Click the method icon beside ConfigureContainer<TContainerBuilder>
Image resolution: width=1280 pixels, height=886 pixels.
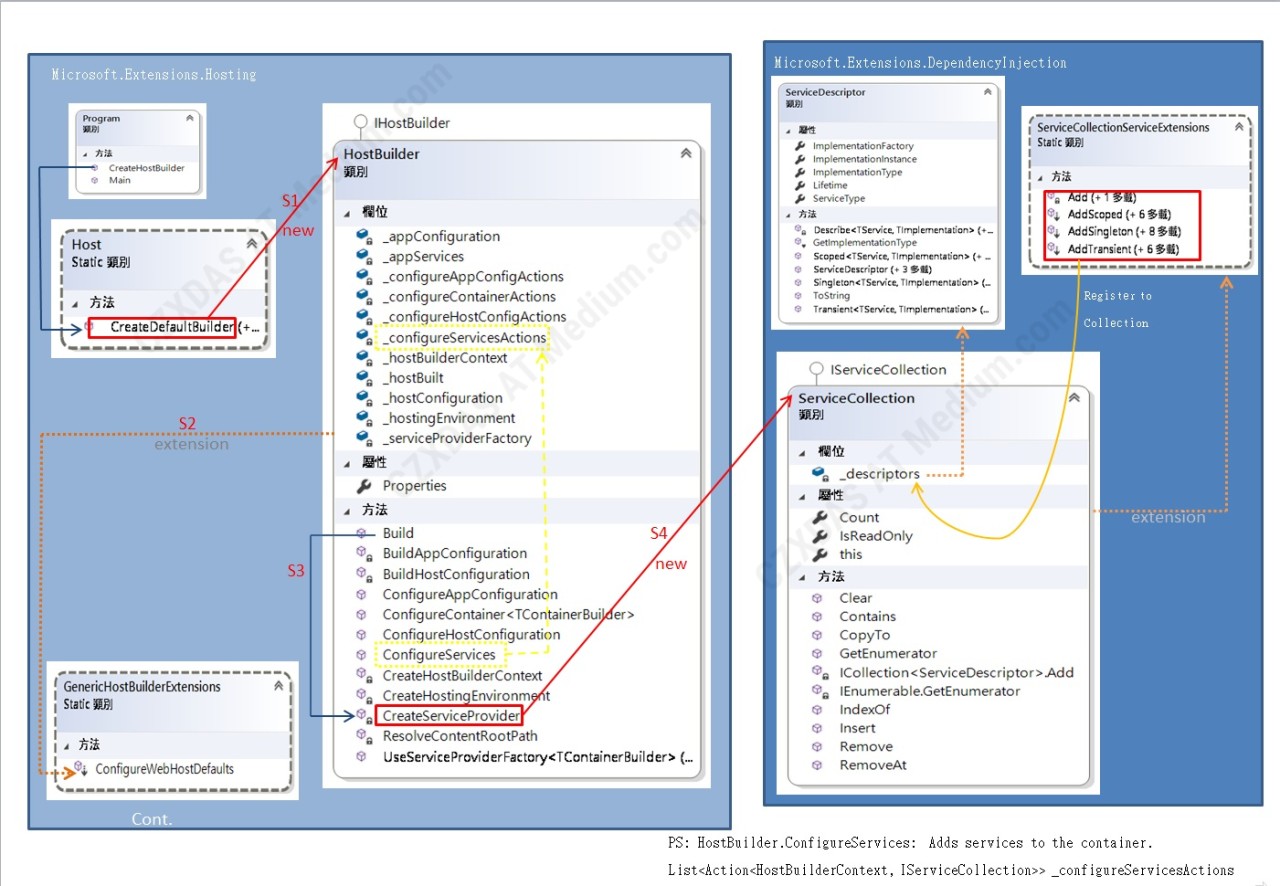click(x=363, y=614)
